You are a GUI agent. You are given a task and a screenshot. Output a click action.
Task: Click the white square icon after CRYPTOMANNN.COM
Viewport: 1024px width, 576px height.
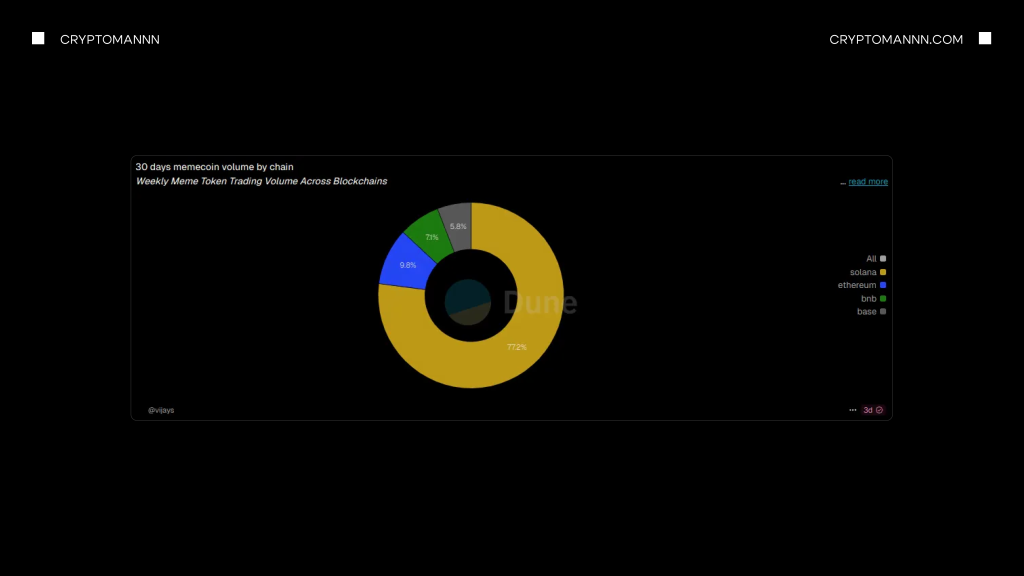click(985, 39)
